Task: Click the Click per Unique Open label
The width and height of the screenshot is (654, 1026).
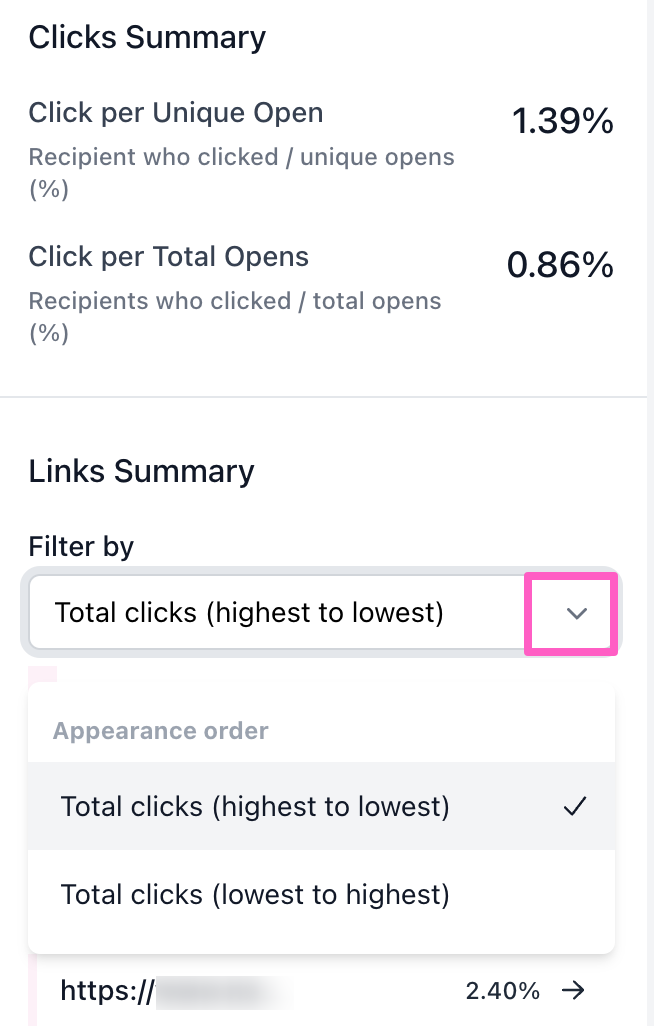Action: coord(176,113)
